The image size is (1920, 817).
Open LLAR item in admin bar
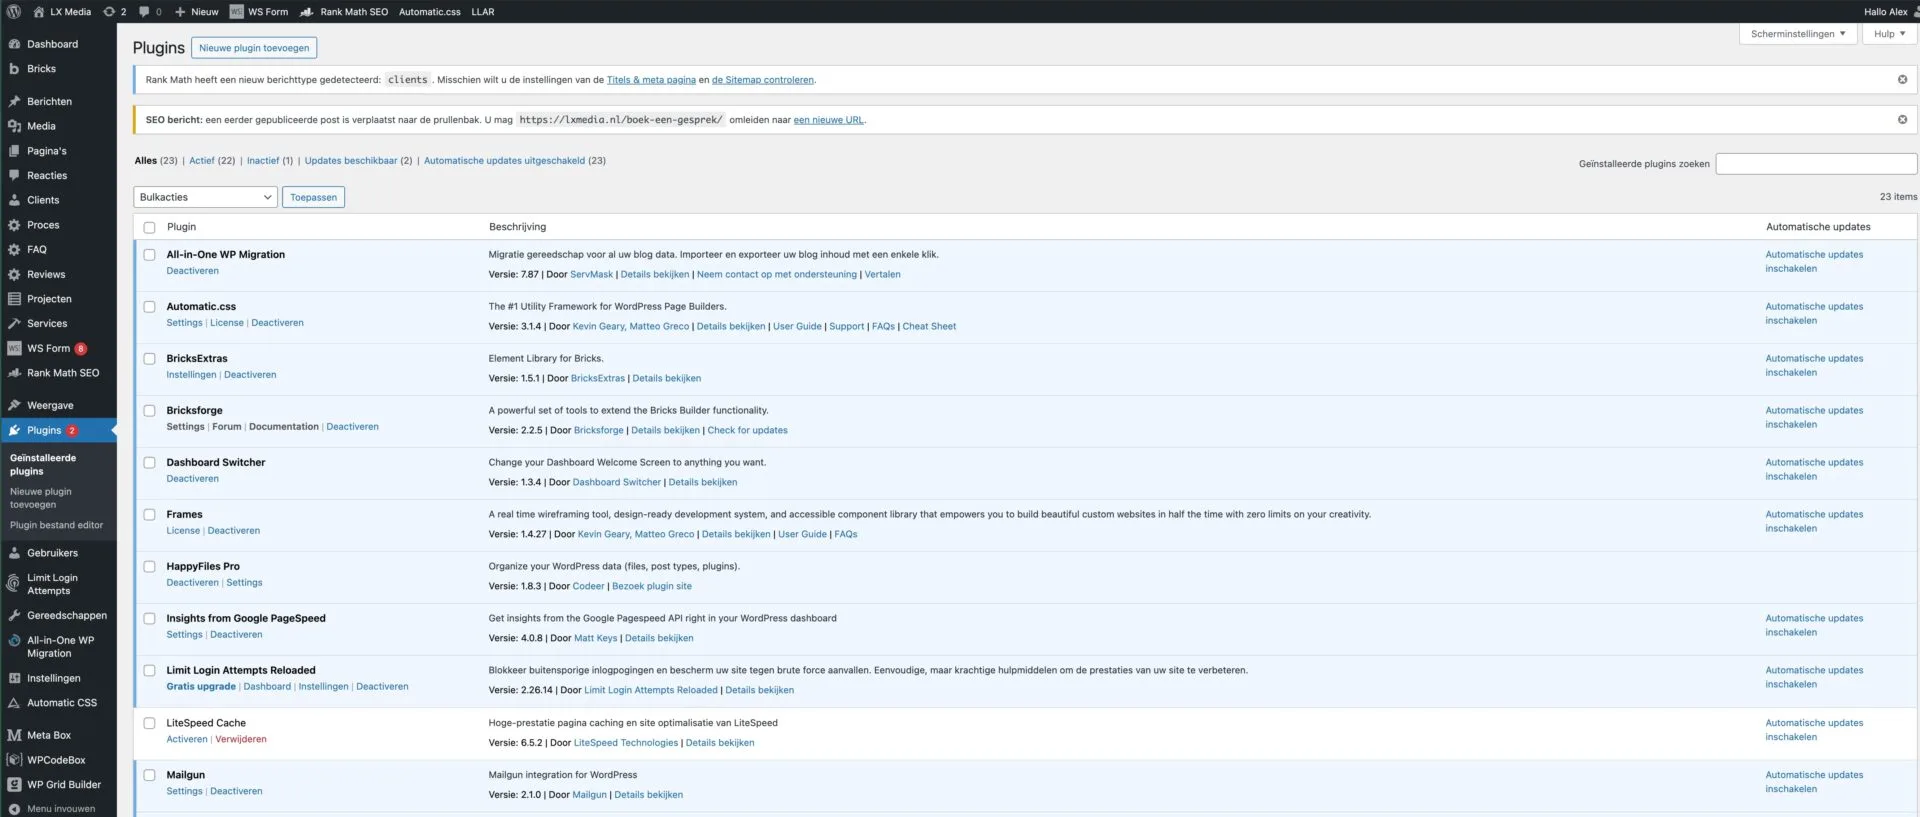coord(483,12)
